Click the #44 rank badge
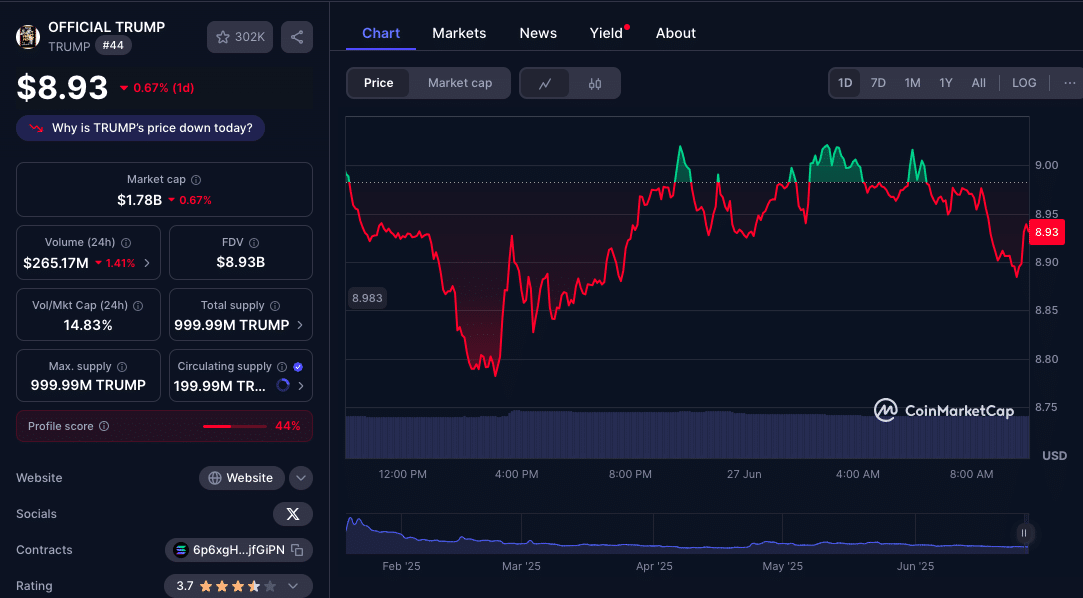Screen dimensions: 1083x598 click(113, 46)
